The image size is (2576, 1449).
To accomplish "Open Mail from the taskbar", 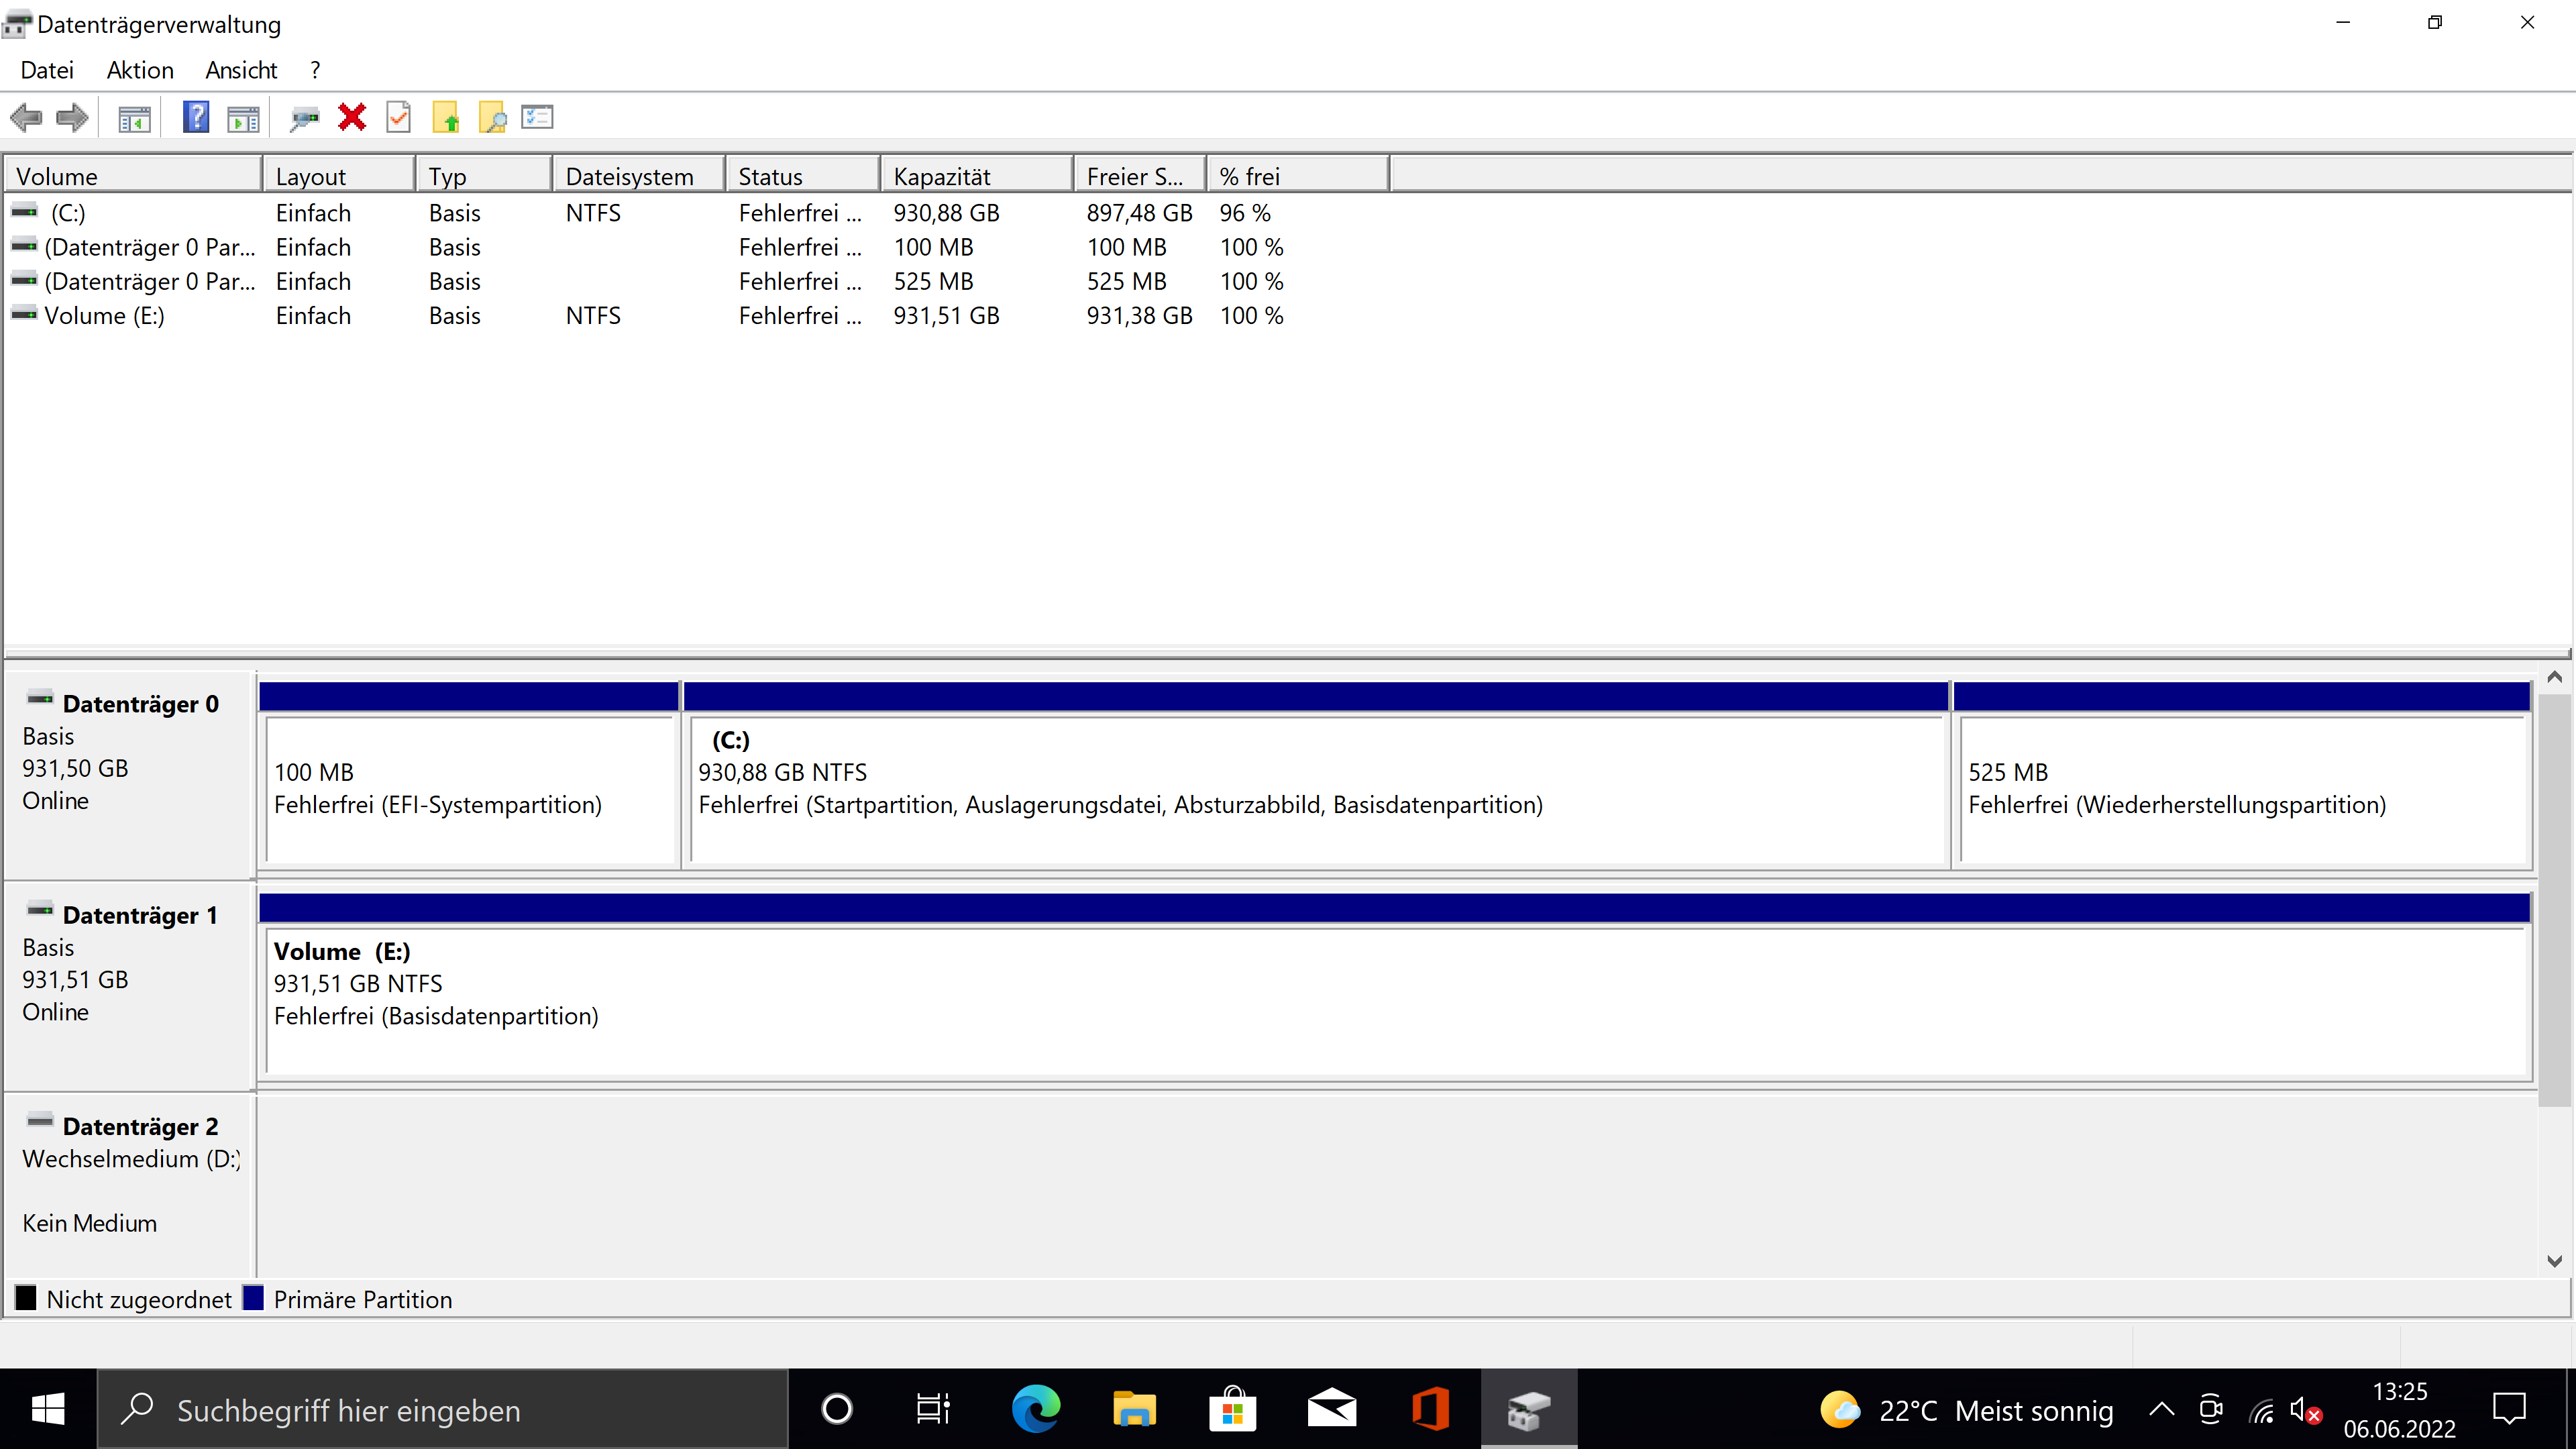I will pyautogui.click(x=1332, y=1409).
